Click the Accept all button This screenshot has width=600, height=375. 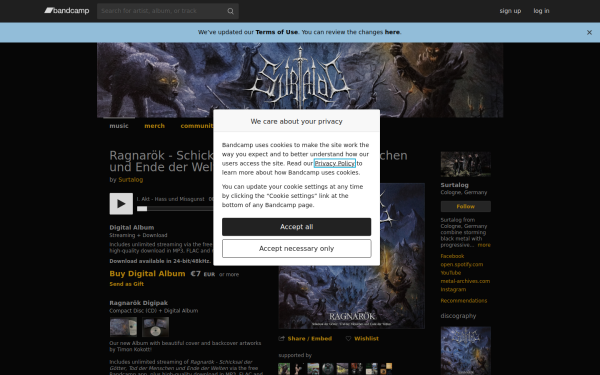pos(297,227)
